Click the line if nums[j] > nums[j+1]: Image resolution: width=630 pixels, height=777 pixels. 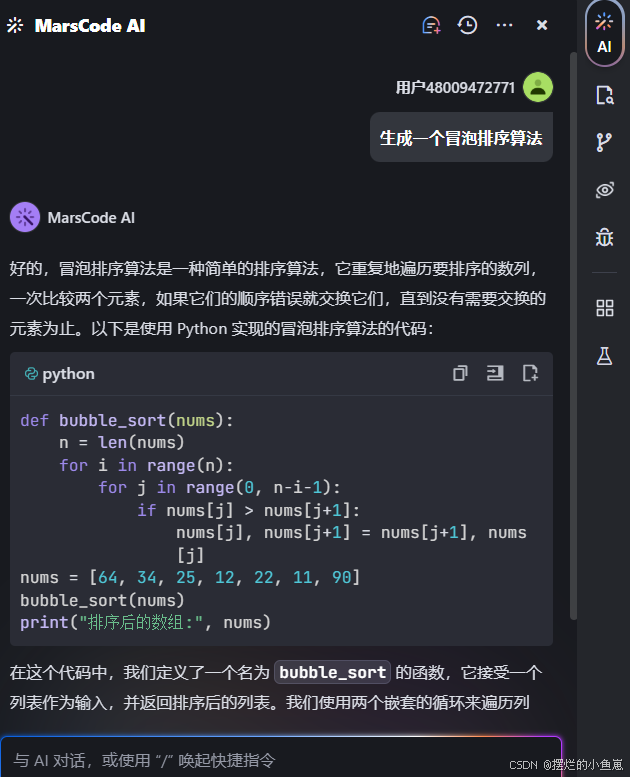248,510
